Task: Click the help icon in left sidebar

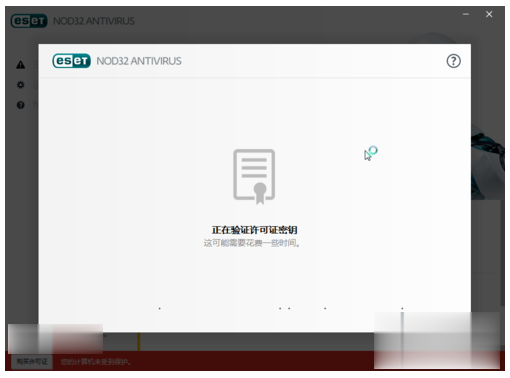Action: point(21,105)
